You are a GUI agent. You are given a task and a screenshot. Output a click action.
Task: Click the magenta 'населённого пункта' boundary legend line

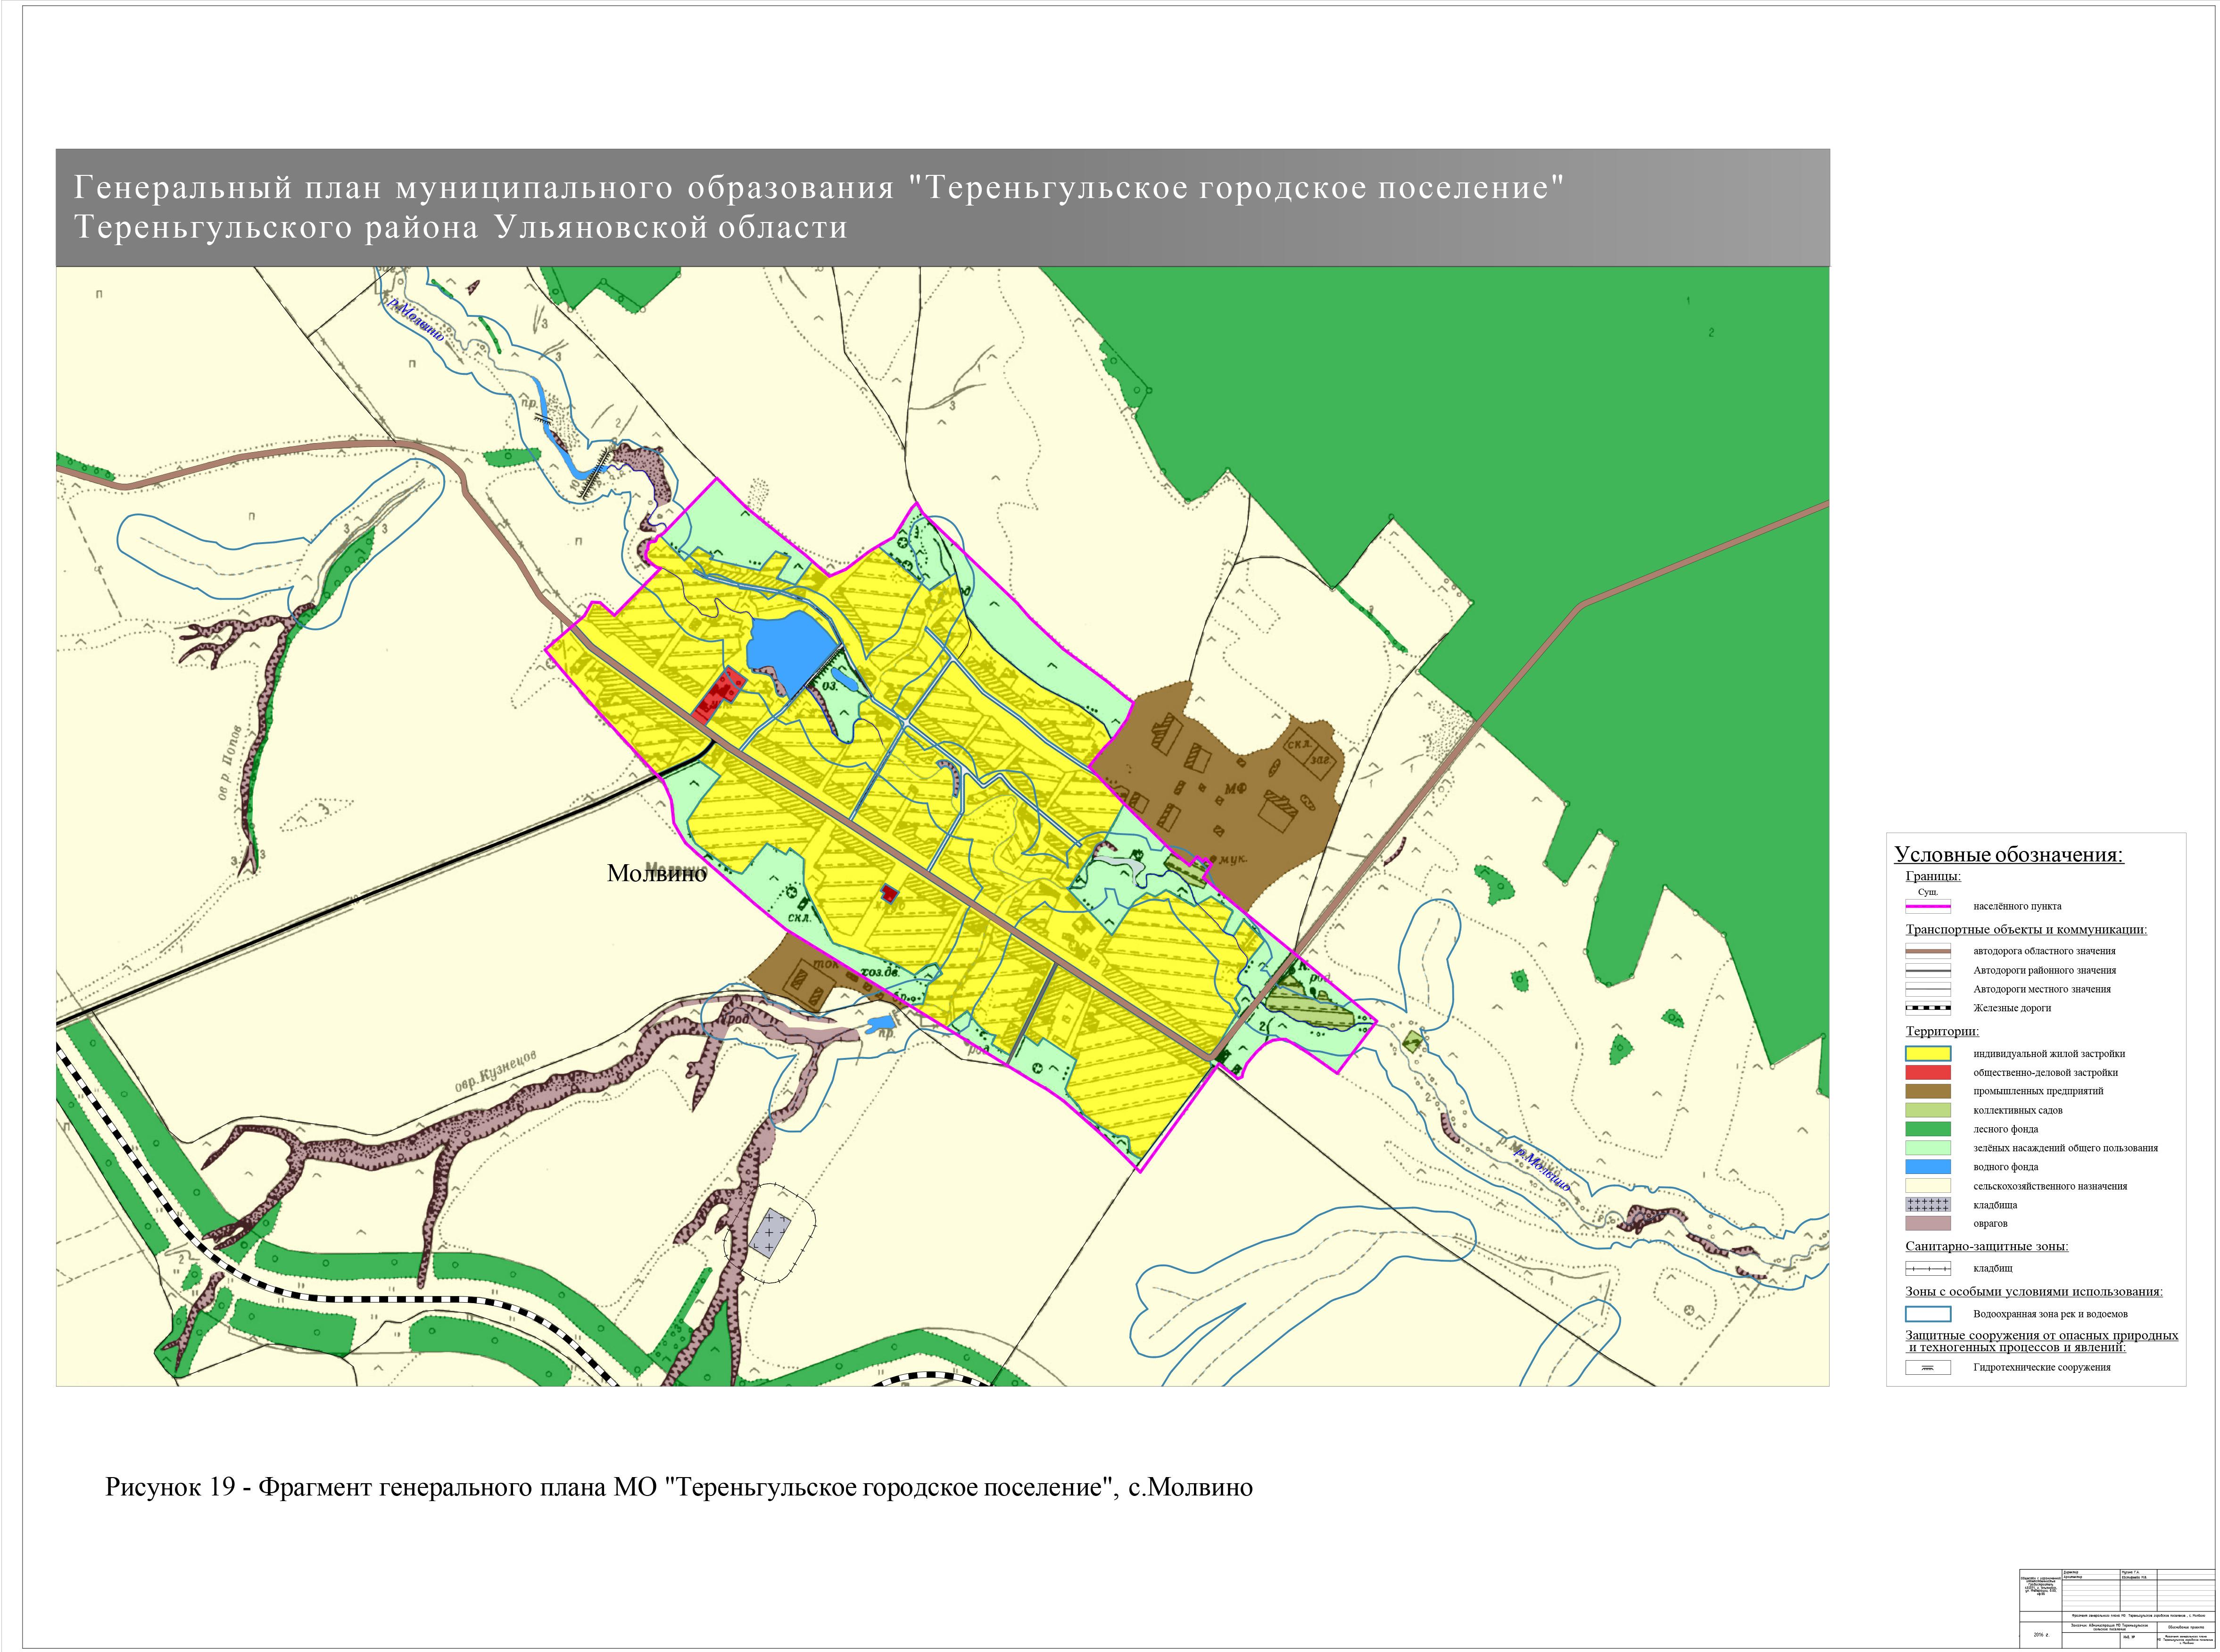1928,907
